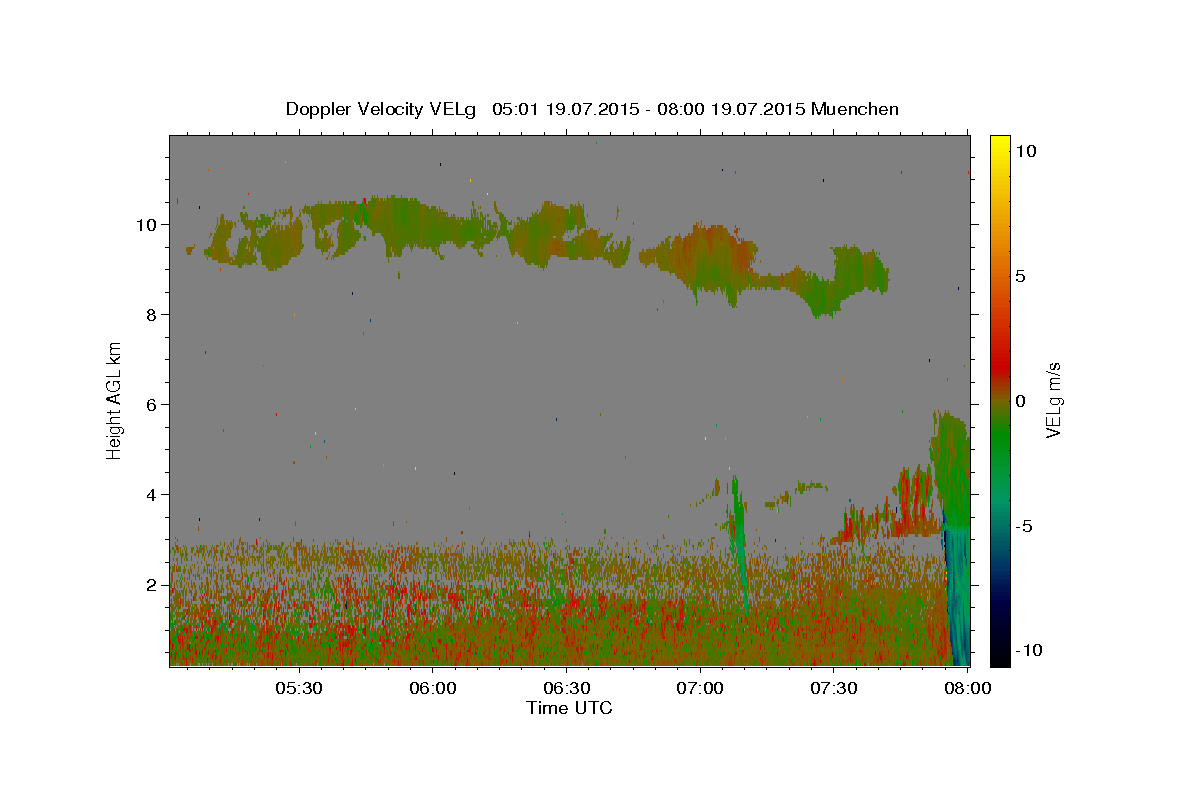Pick the yellow top of the velocity colorbar
1200x800 pixels.
pos(999,143)
